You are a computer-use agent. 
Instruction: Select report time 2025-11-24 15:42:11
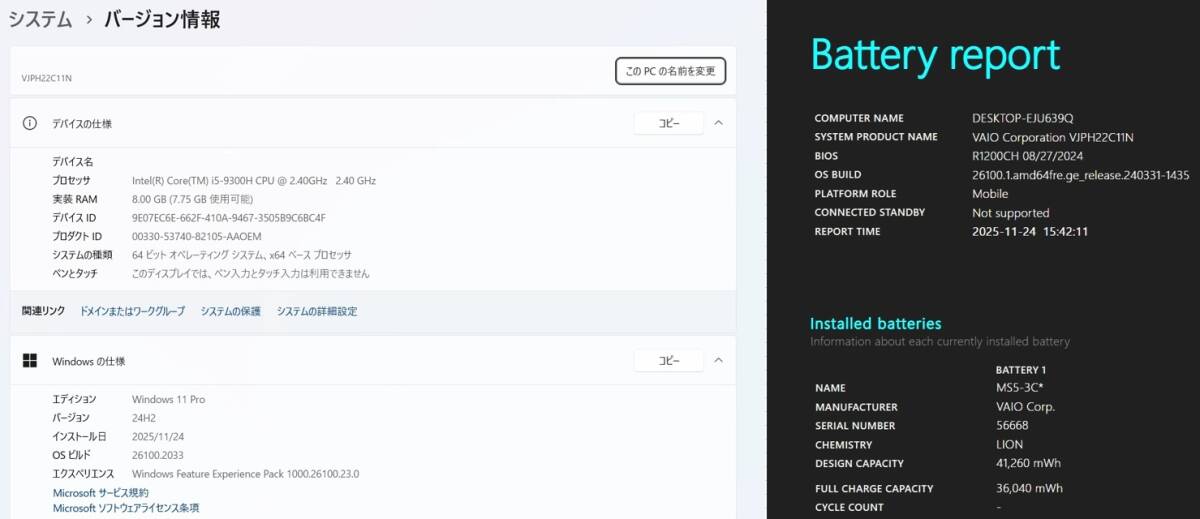coord(1030,232)
